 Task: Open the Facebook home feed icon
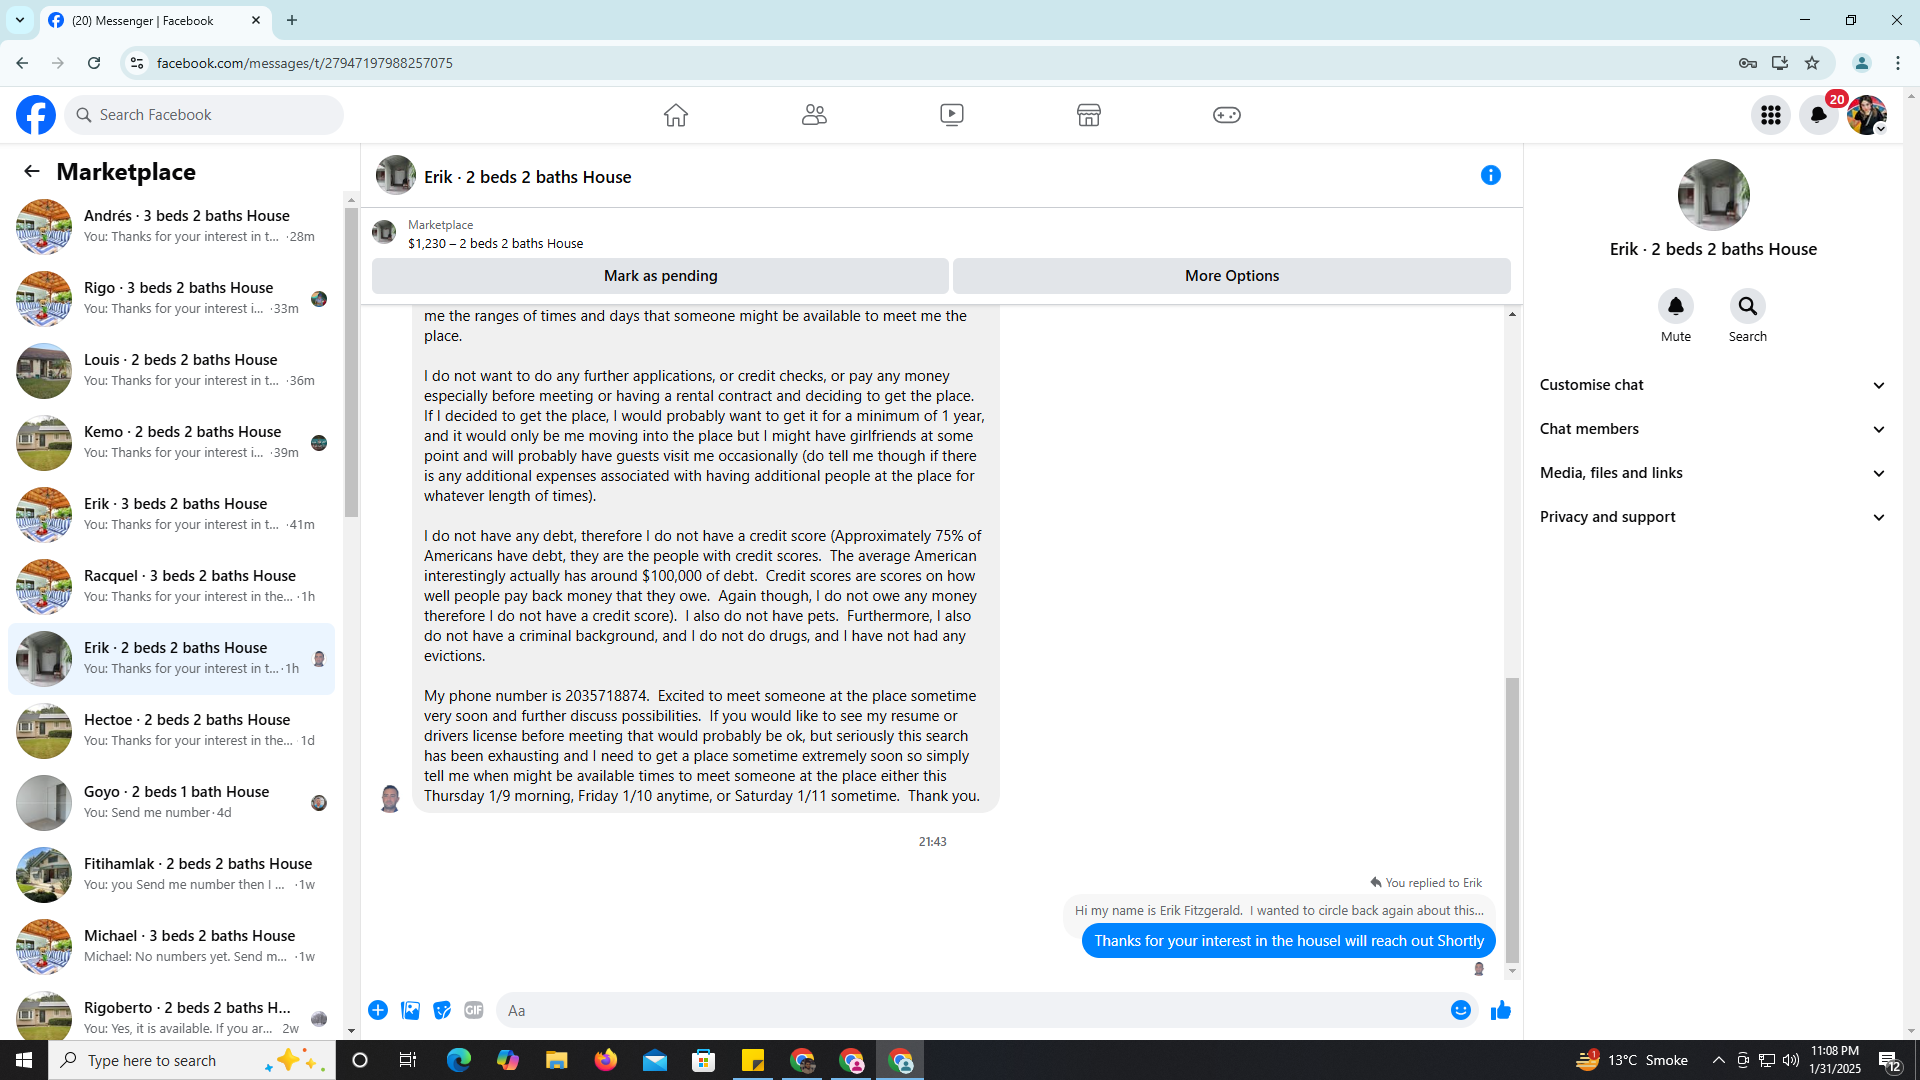pyautogui.click(x=676, y=115)
